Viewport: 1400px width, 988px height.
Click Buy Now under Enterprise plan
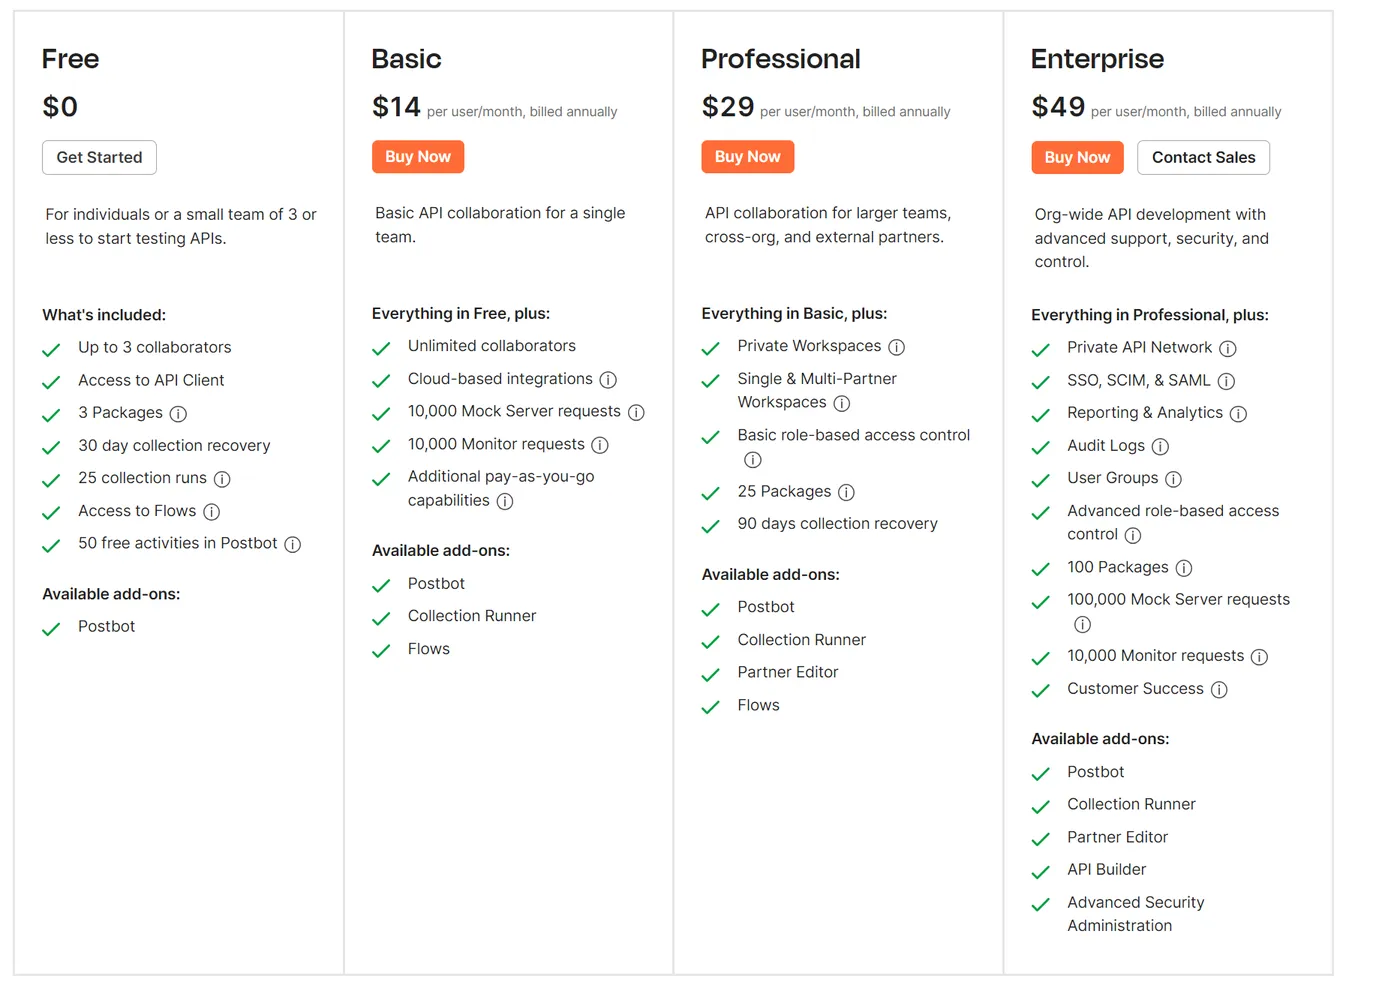1077,158
